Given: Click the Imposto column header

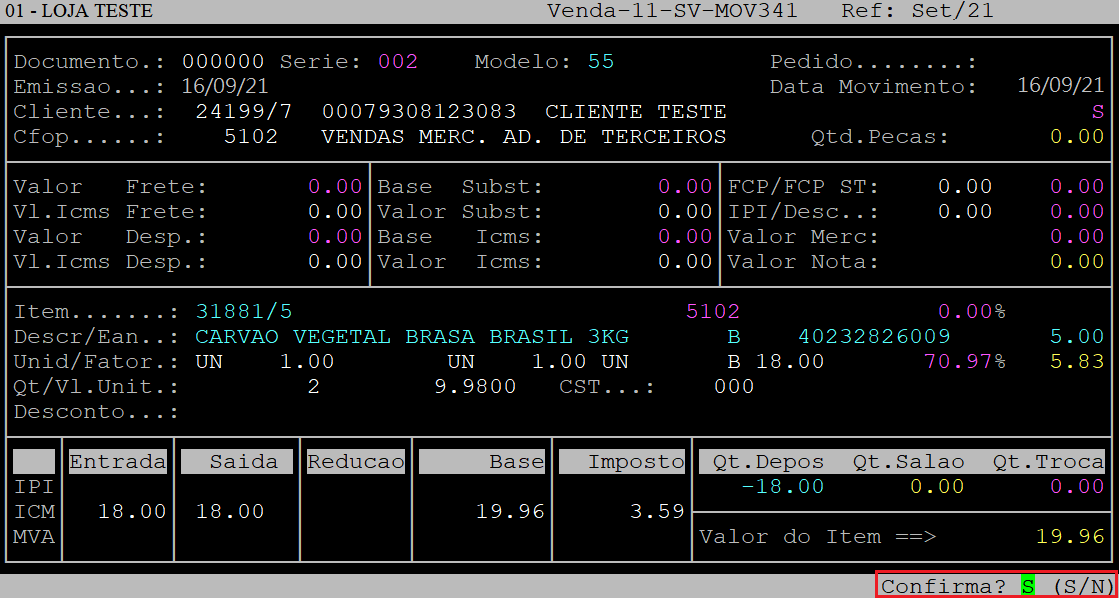Looking at the screenshot, I should tap(621, 462).
